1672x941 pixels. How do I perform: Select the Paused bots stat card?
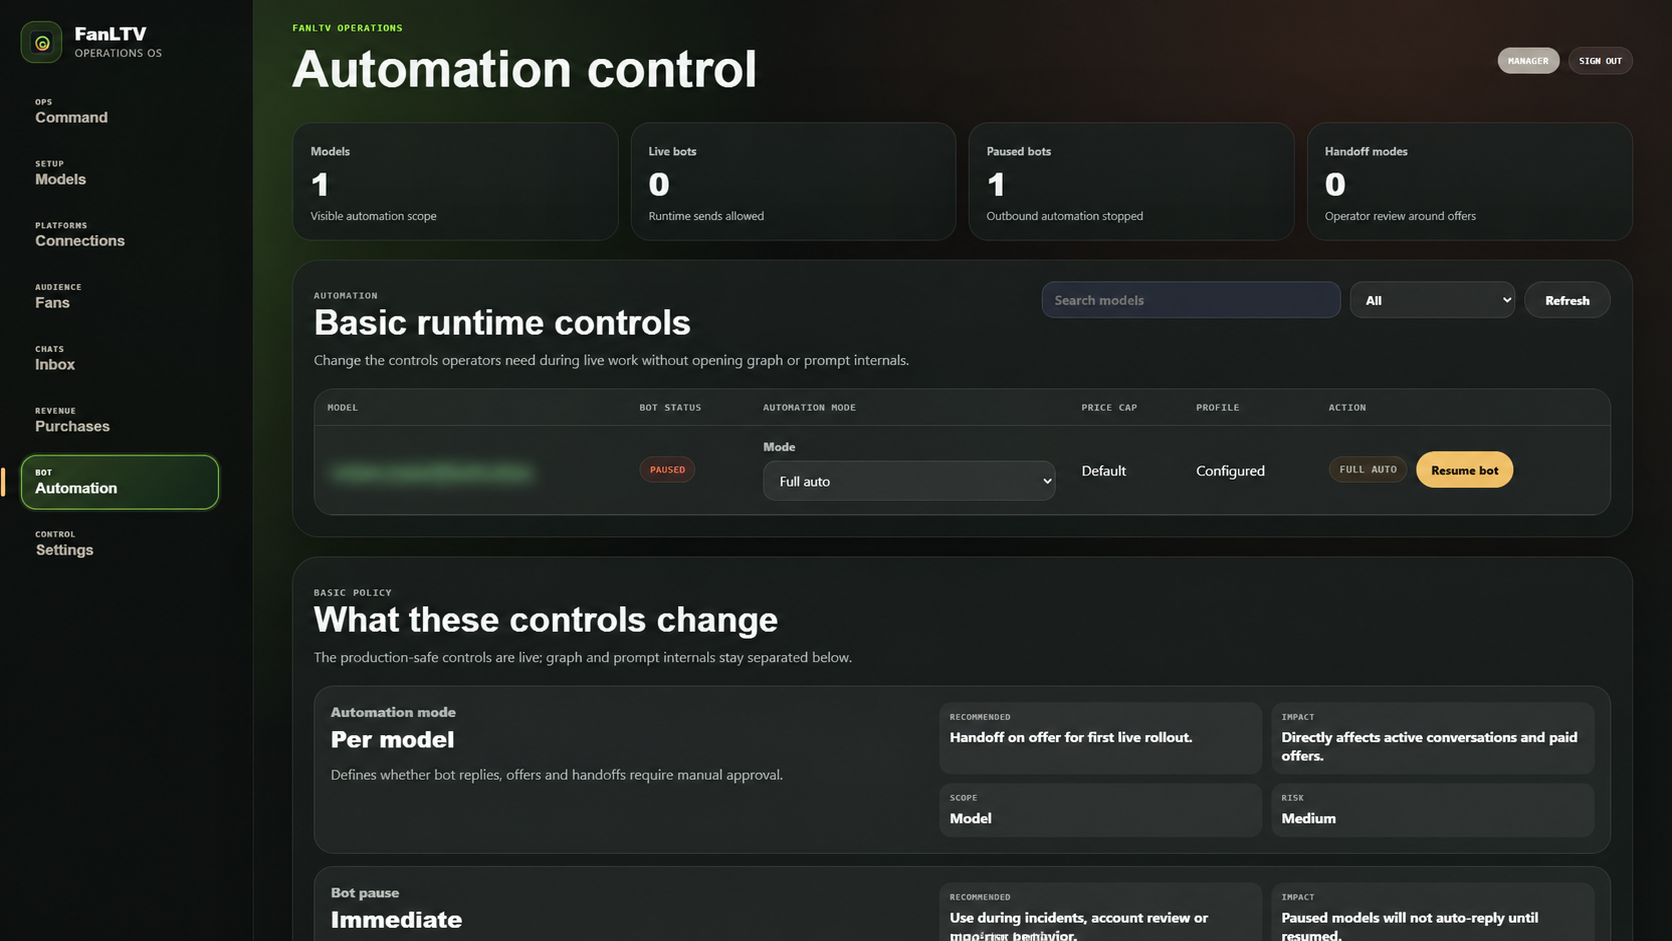(1131, 181)
